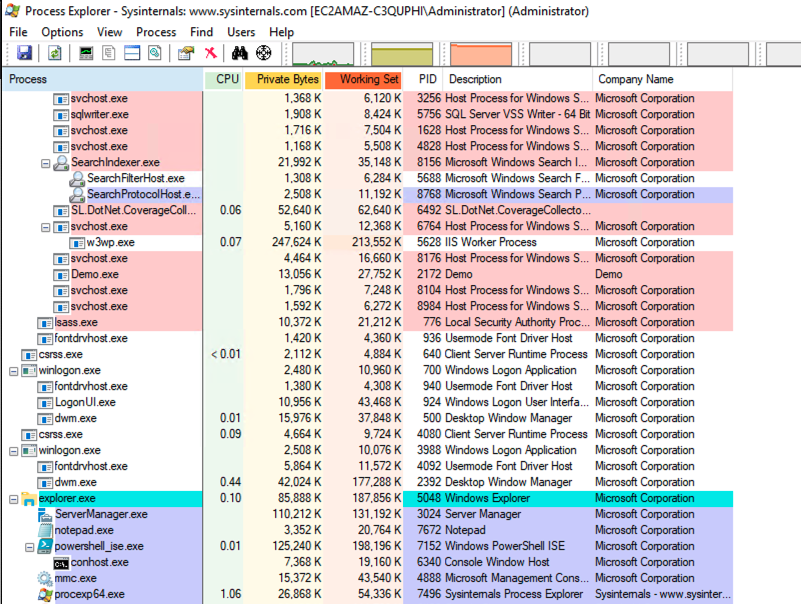
Task: Toggle the Show Process Tree toolbar icon
Action: pyautogui.click(x=108, y=53)
